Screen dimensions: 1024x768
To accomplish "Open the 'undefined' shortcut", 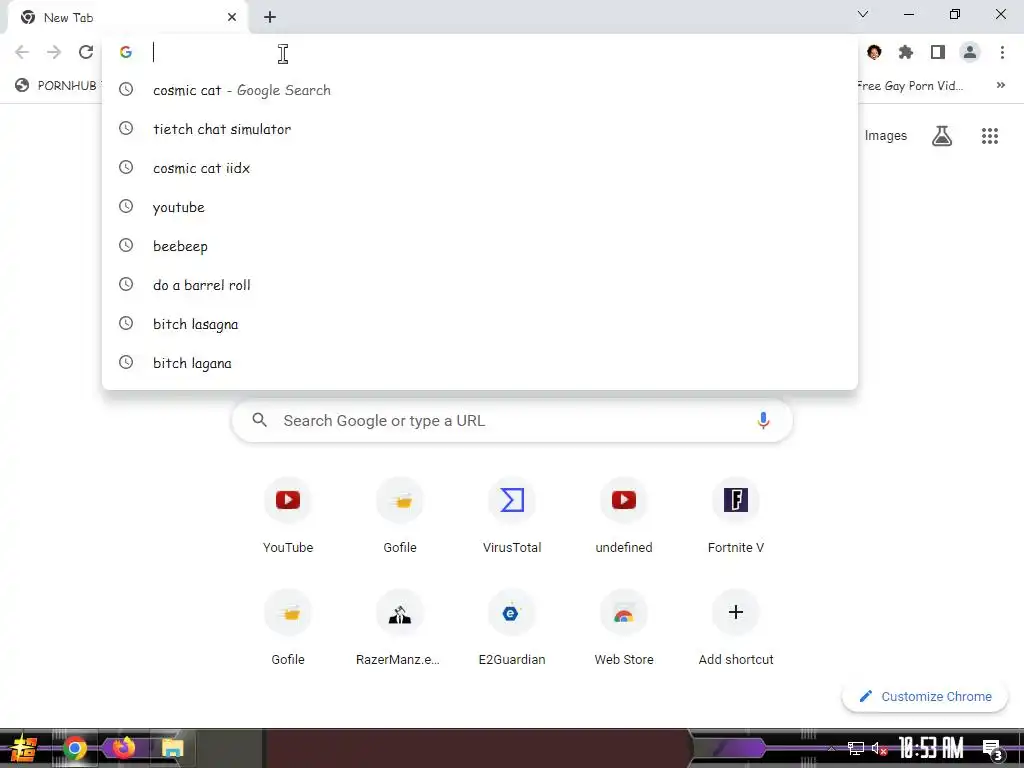I will pyautogui.click(x=624, y=515).
